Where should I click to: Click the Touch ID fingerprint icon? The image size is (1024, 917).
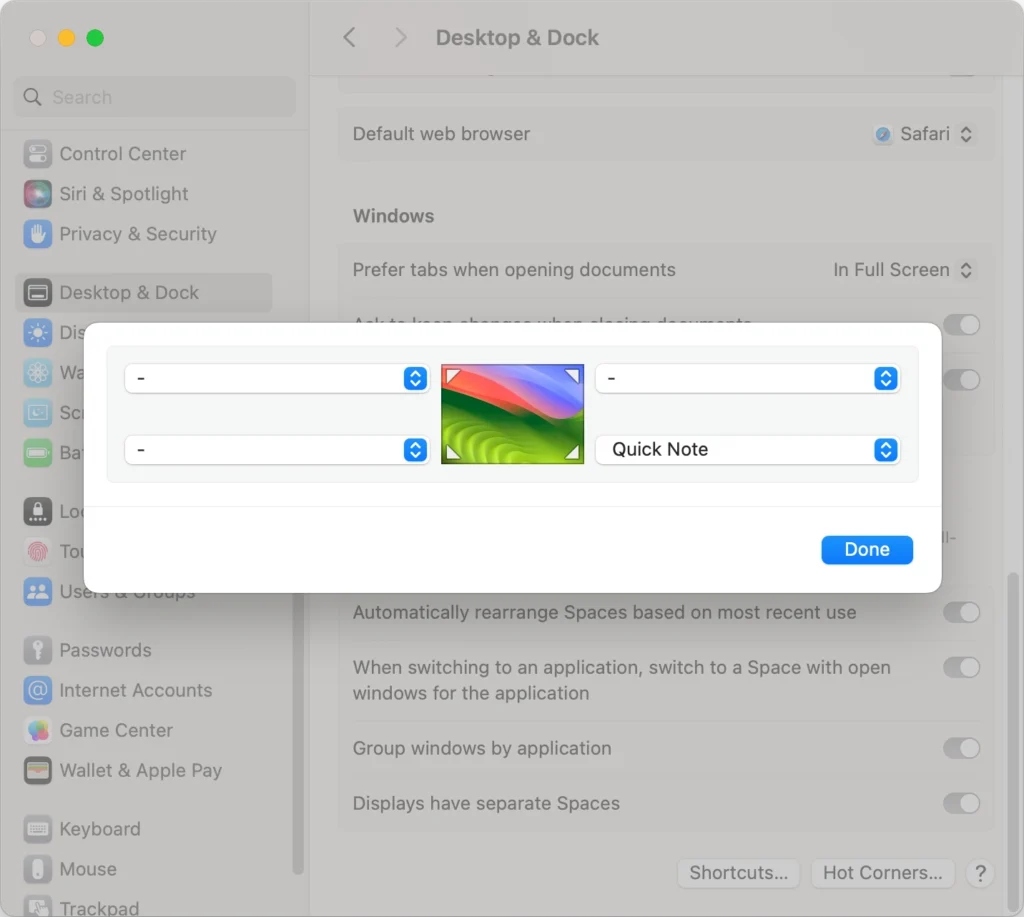[37, 551]
